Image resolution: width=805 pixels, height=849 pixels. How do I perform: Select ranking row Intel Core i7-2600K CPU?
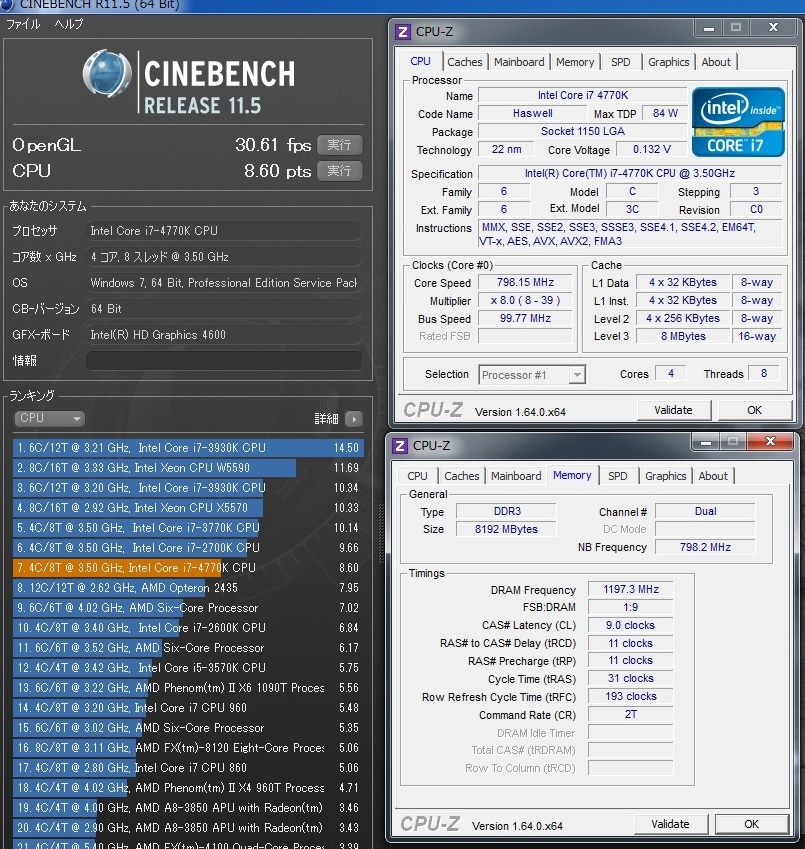tap(188, 628)
